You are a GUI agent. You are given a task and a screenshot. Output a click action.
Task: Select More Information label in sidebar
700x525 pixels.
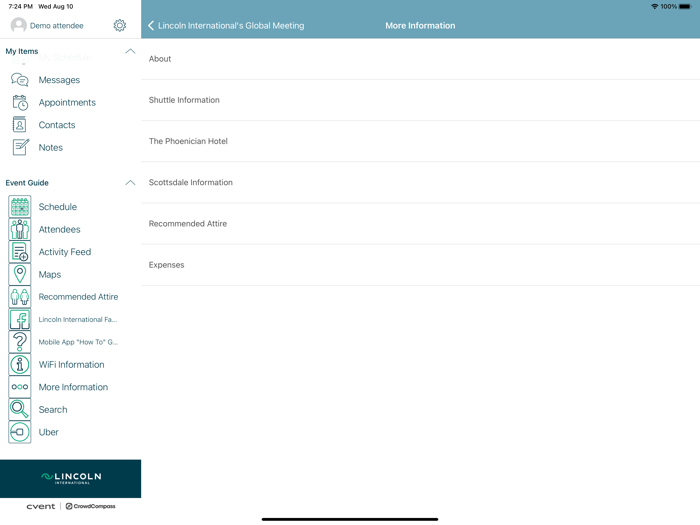click(x=73, y=387)
